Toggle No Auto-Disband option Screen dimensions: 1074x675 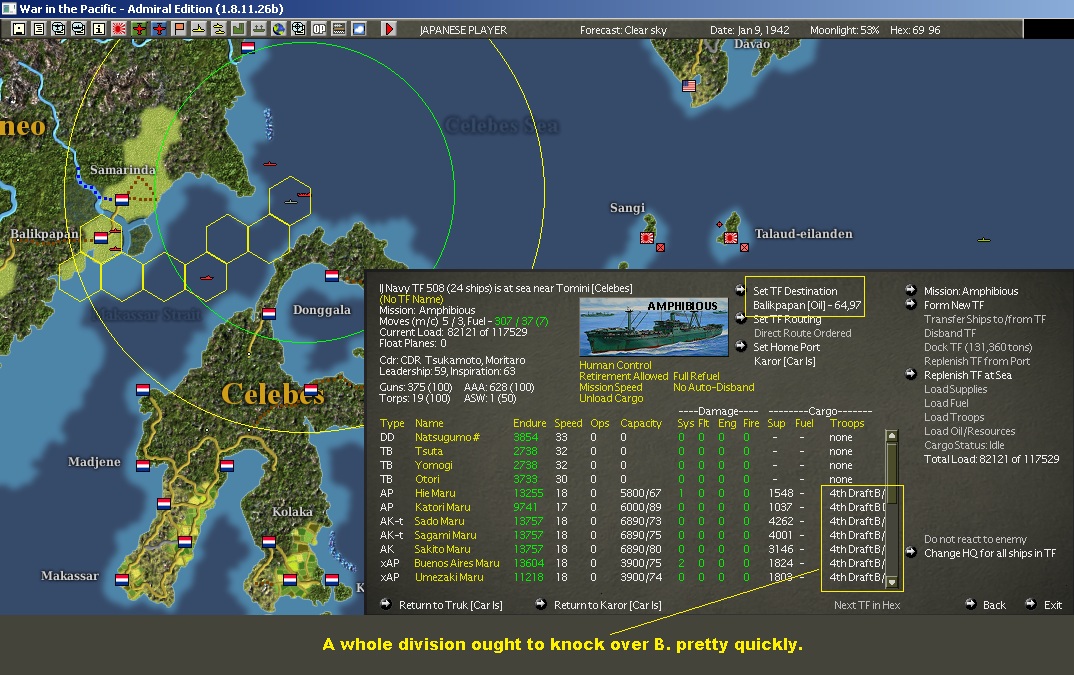713,387
